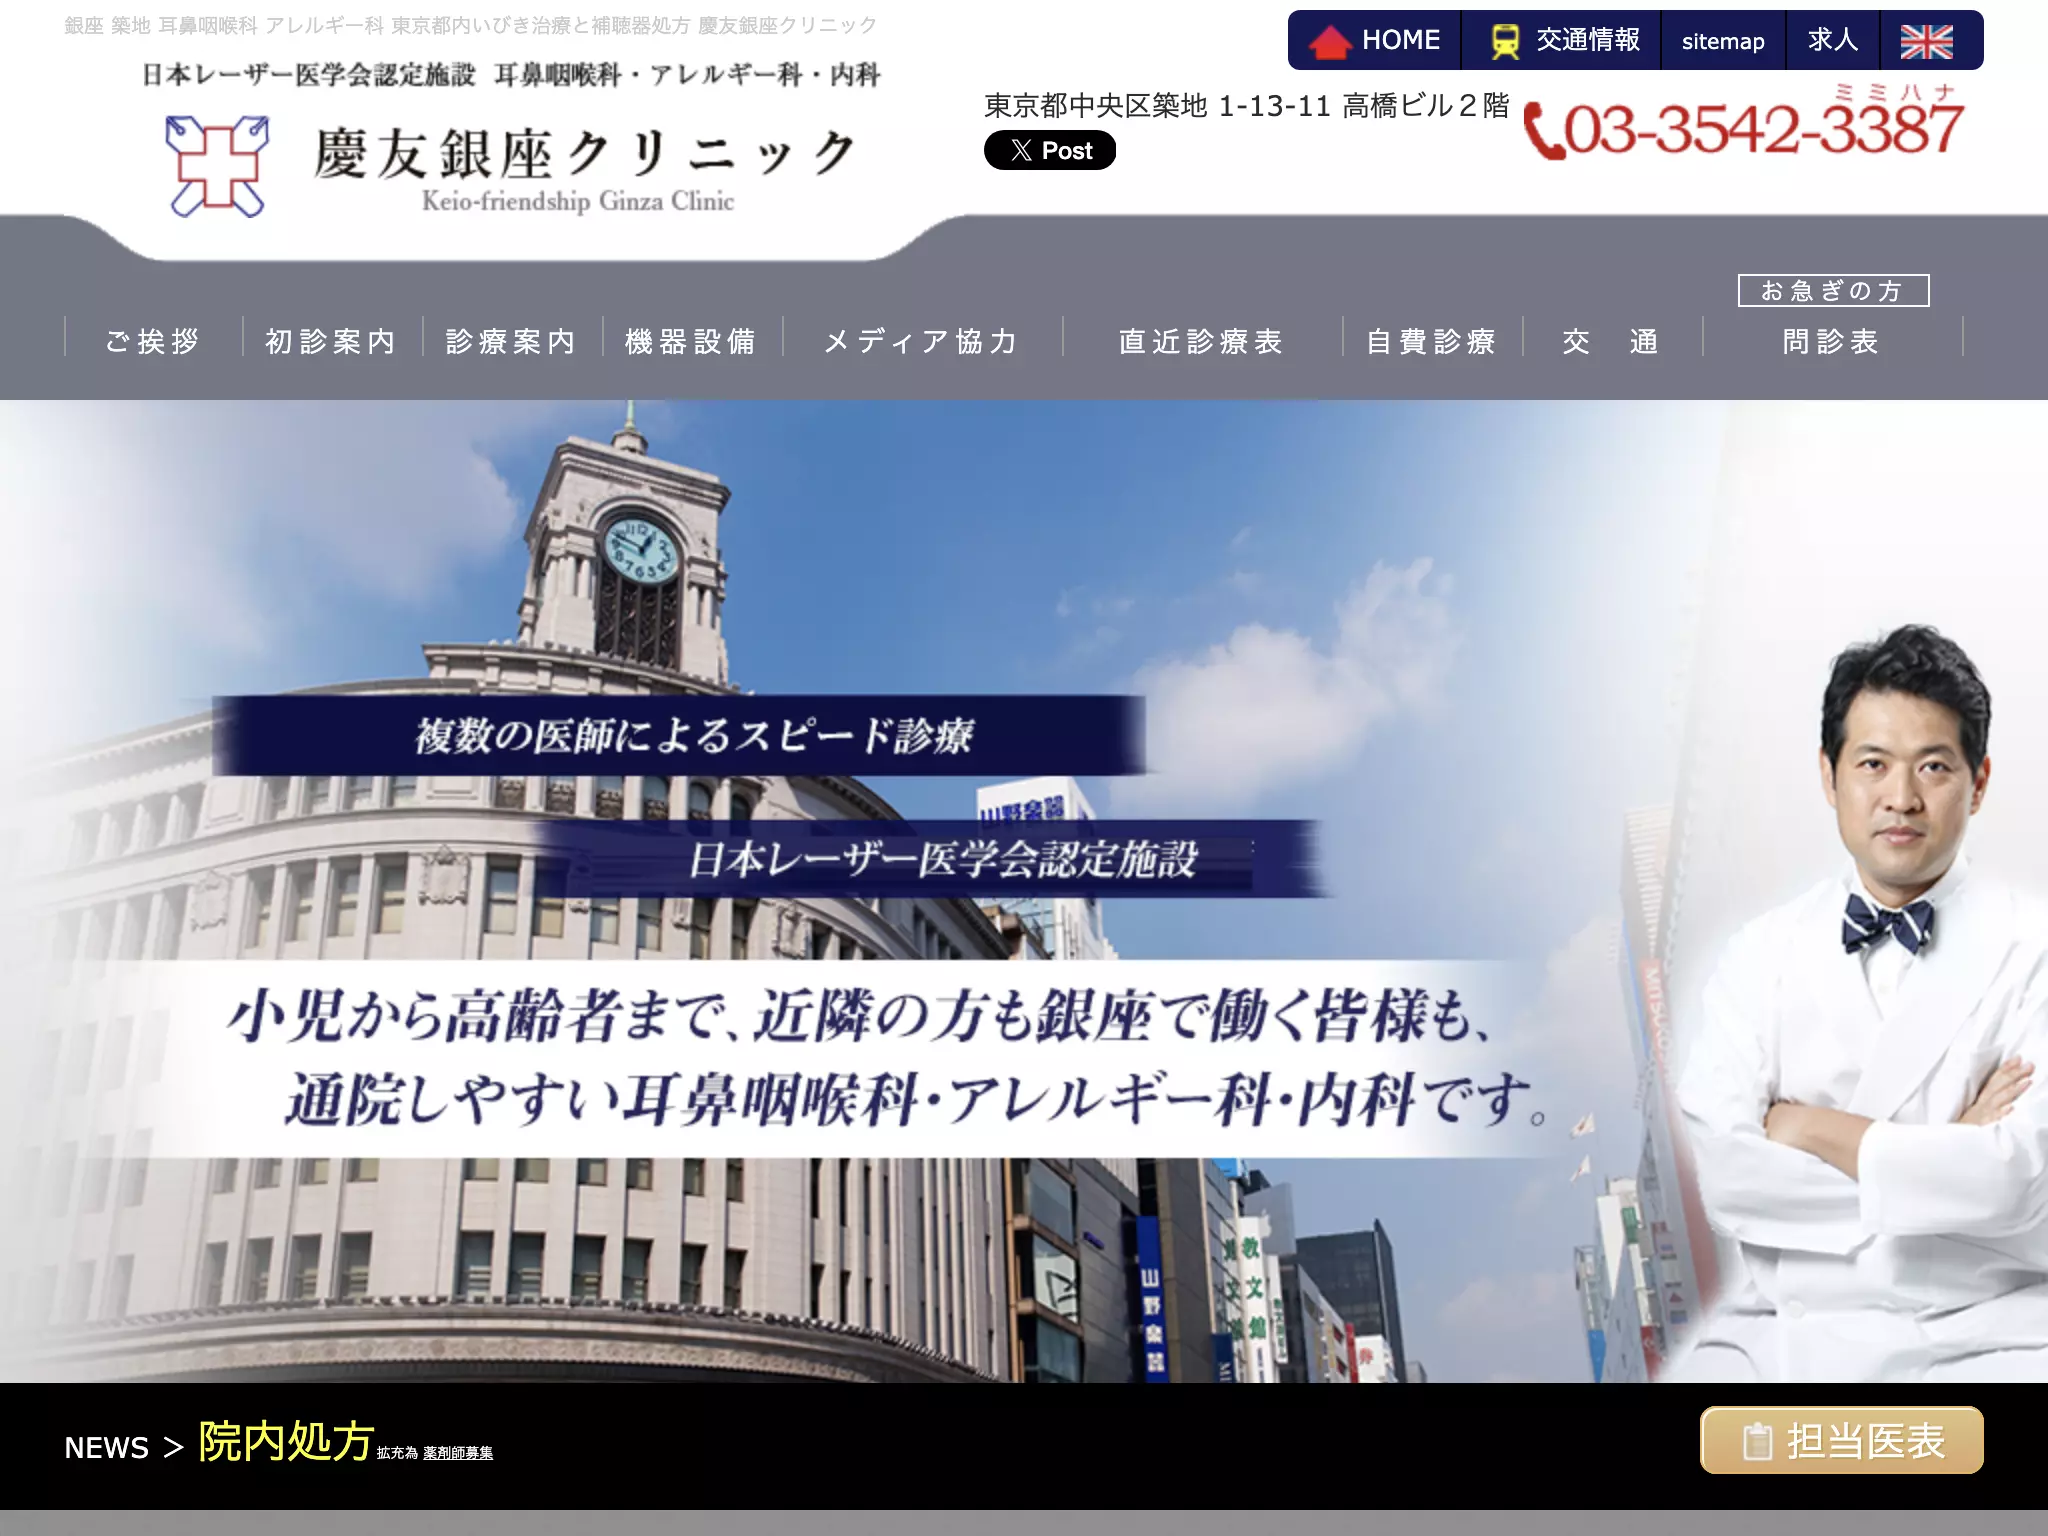Open the 担当医表 doctor schedule button
The width and height of the screenshot is (2048, 1536).
click(1841, 1440)
